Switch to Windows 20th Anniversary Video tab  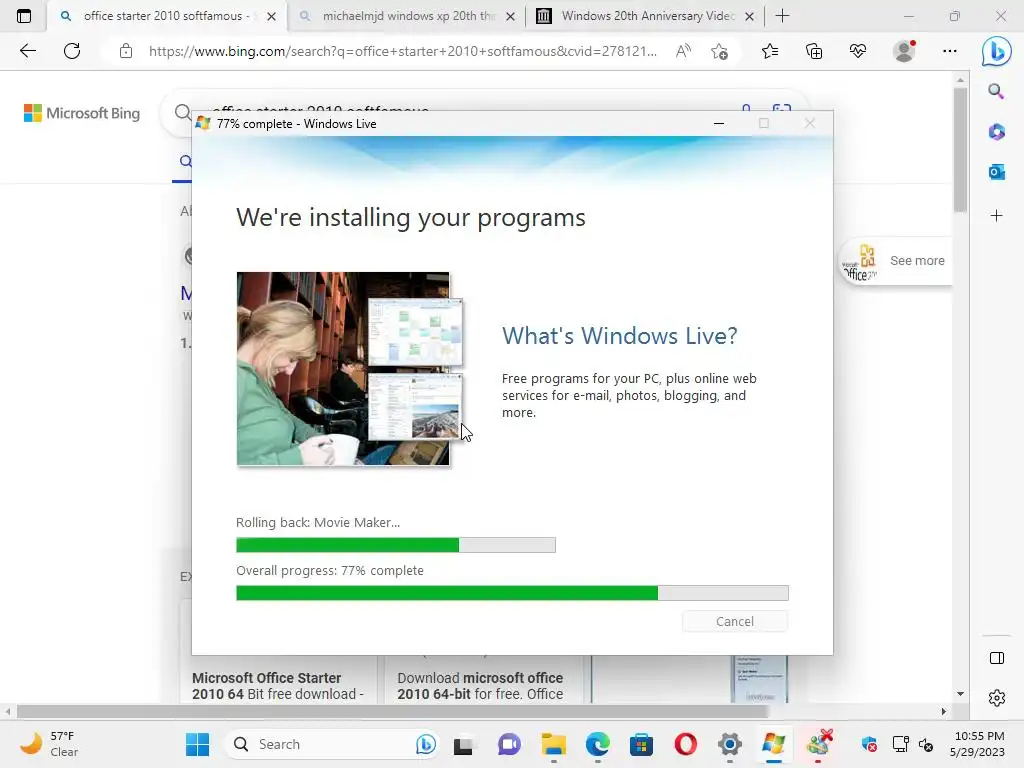[647, 16]
